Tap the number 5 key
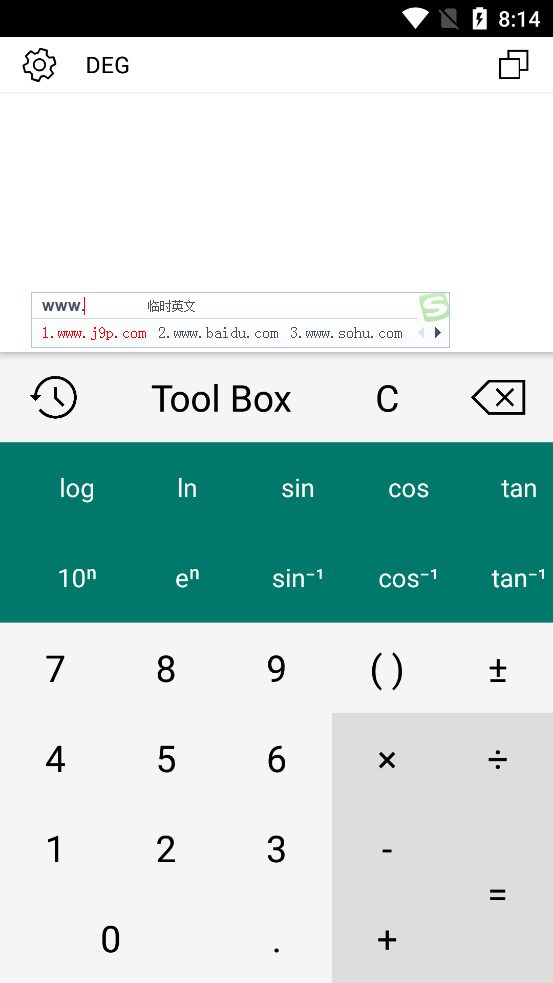The image size is (553, 983). (166, 760)
